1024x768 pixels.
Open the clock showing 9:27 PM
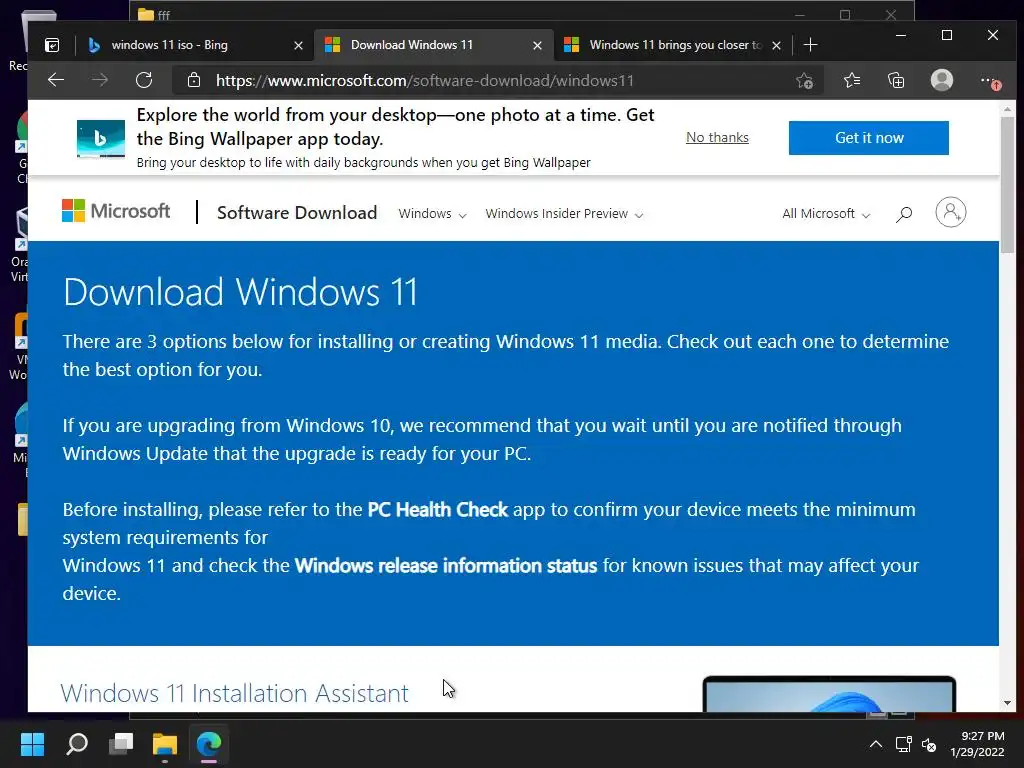click(977, 744)
